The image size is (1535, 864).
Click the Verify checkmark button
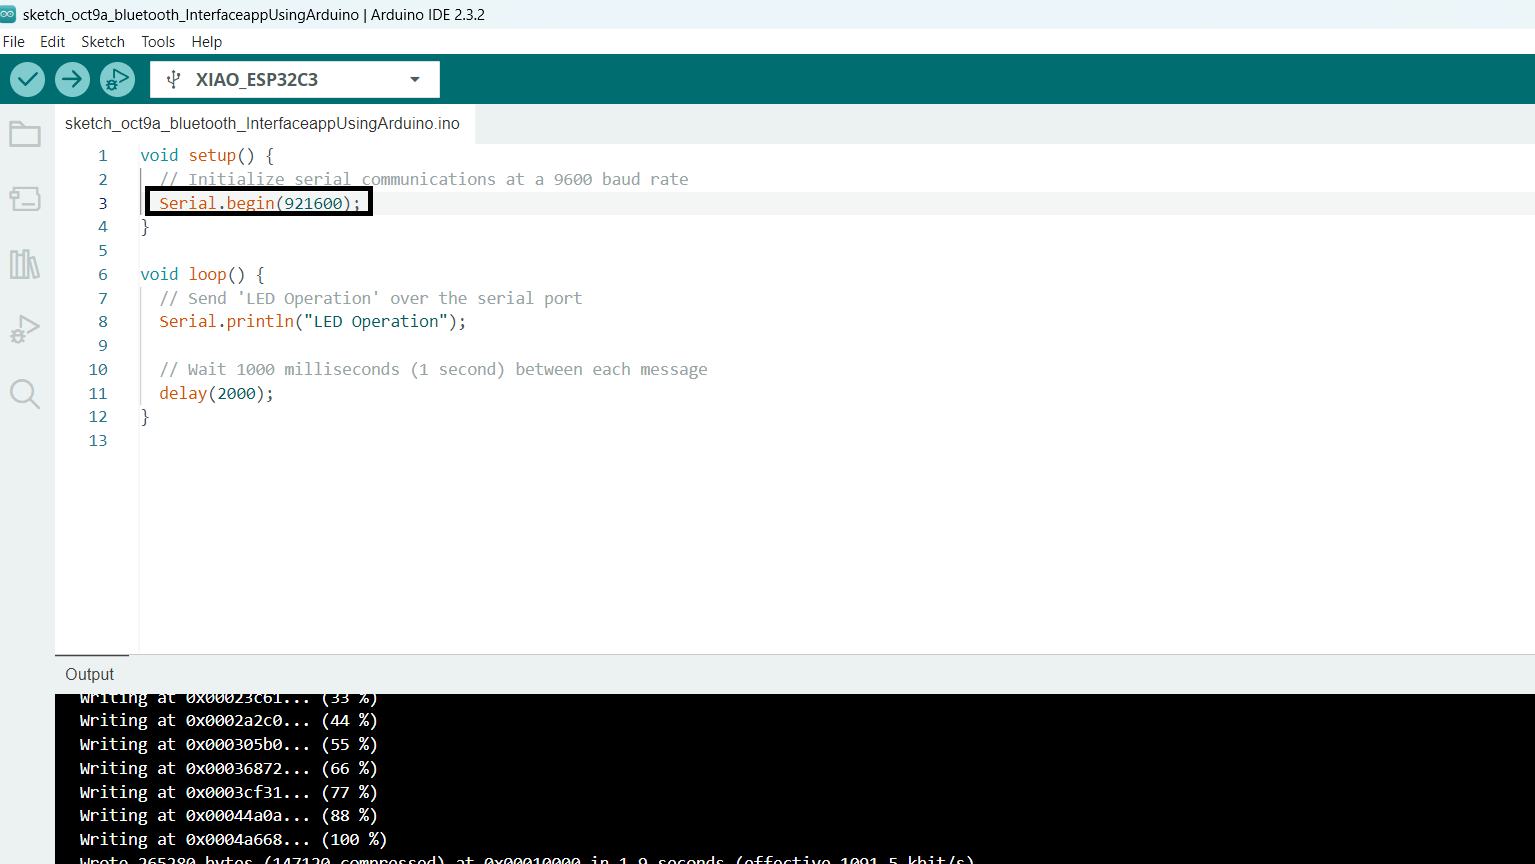coord(27,79)
